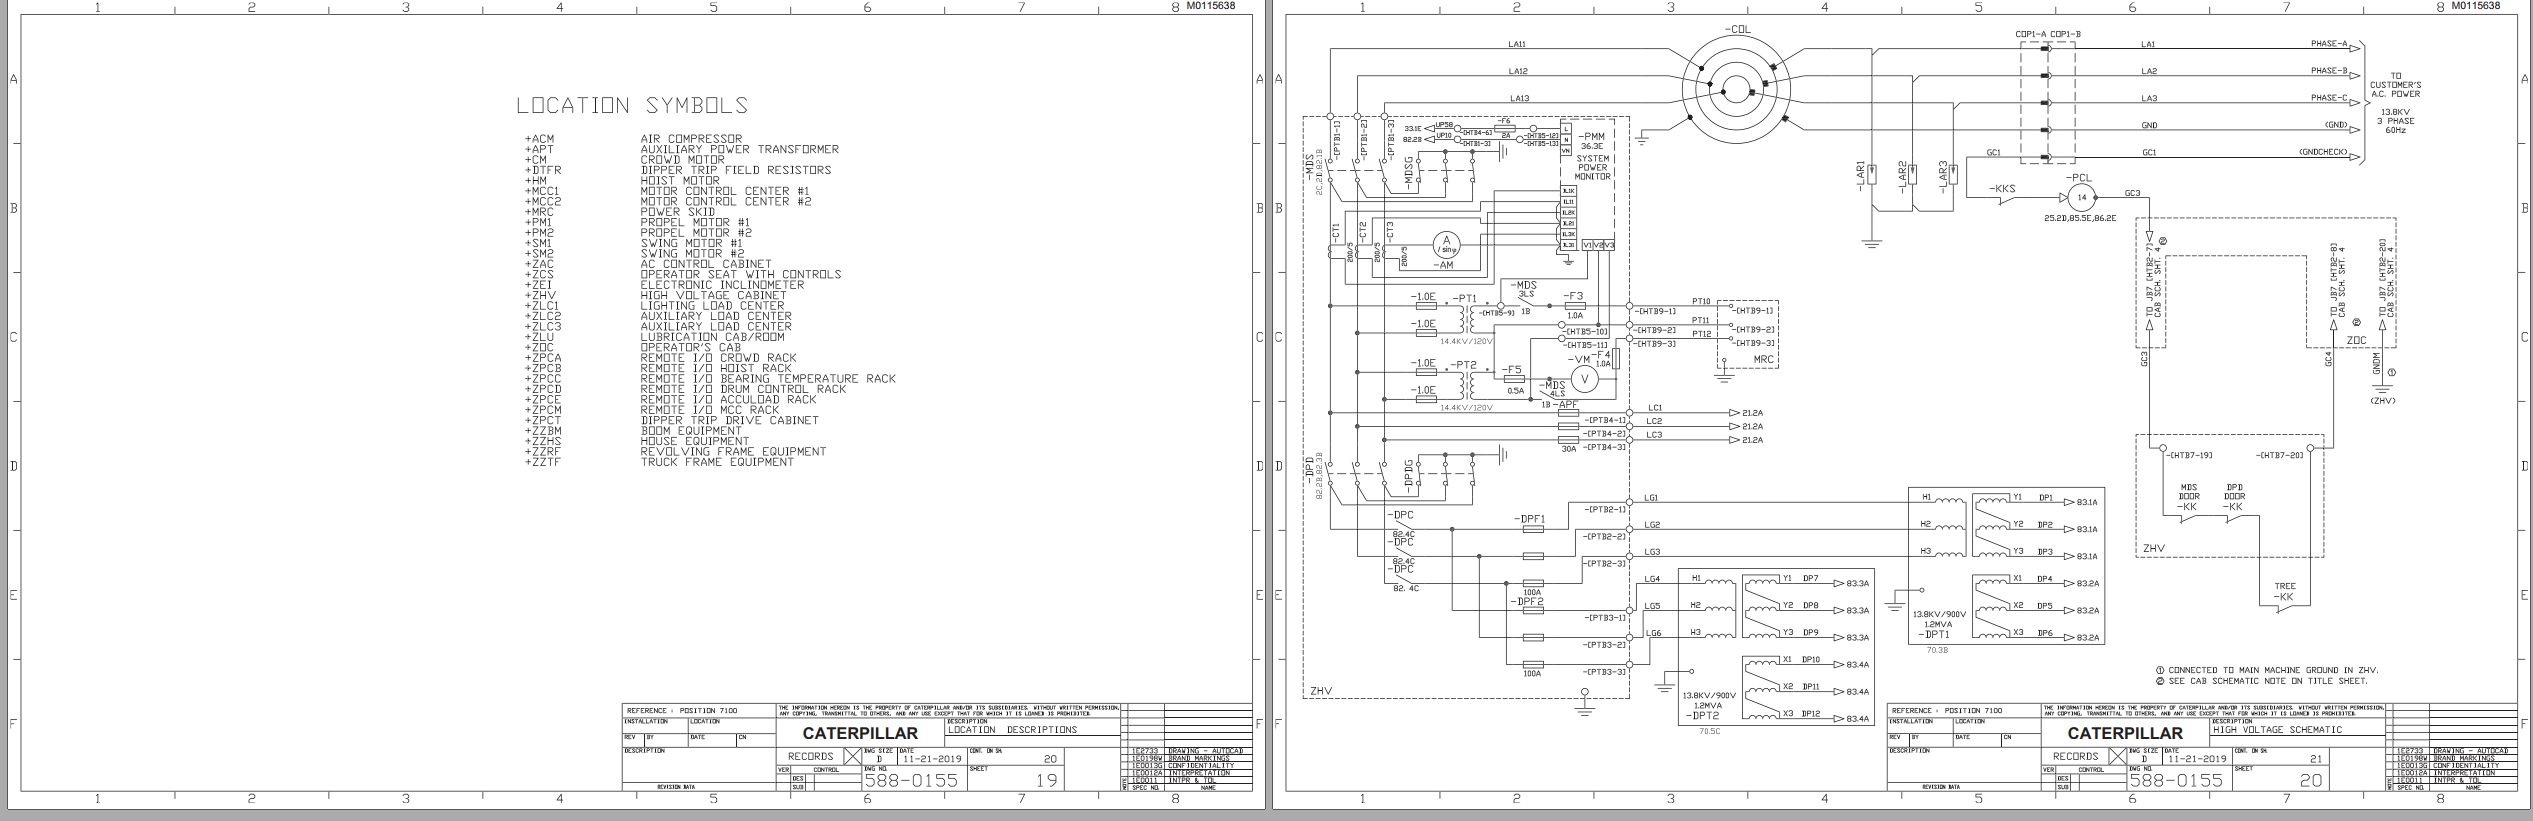Image resolution: width=2533 pixels, height=821 pixels.
Task: Click the -VM voltmeter circle symbol
Action: coord(1583,378)
